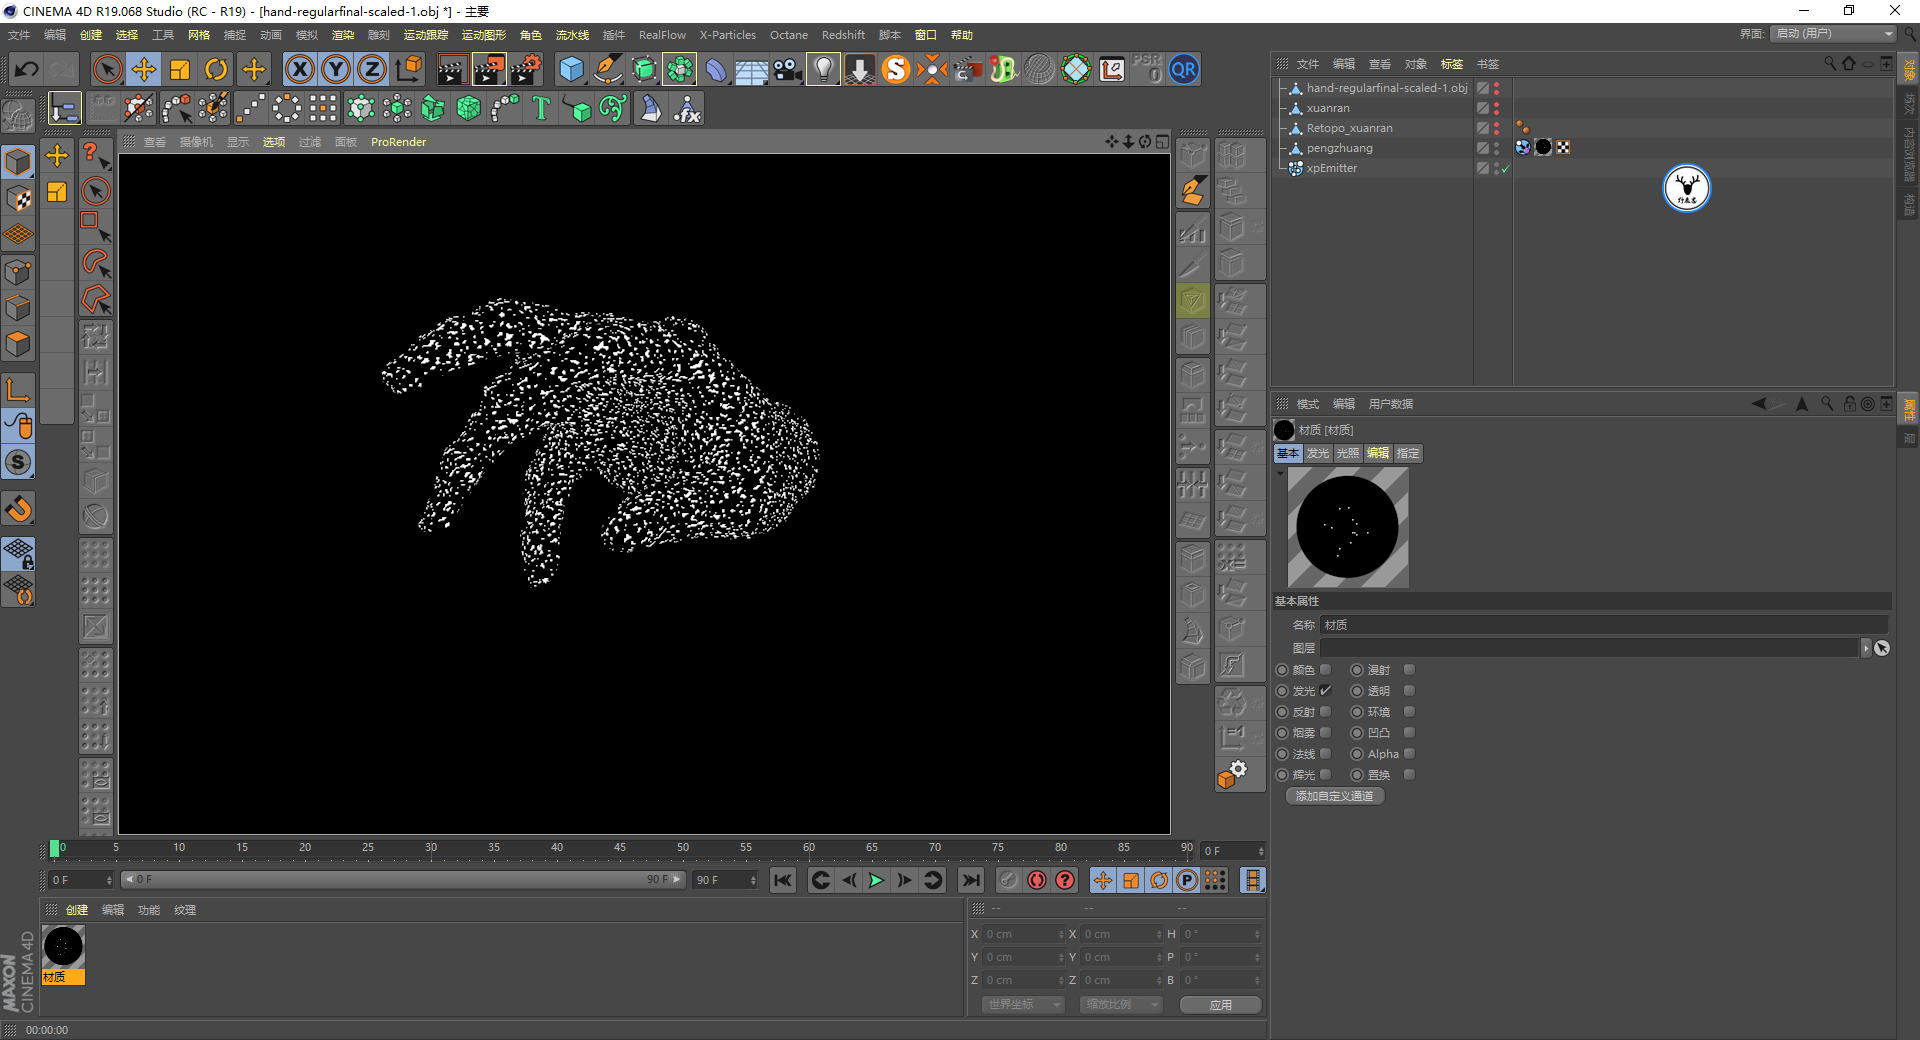1920x1040 pixels.
Task: Select the 材质 material thumbnail in manager
Action: click(x=63, y=947)
